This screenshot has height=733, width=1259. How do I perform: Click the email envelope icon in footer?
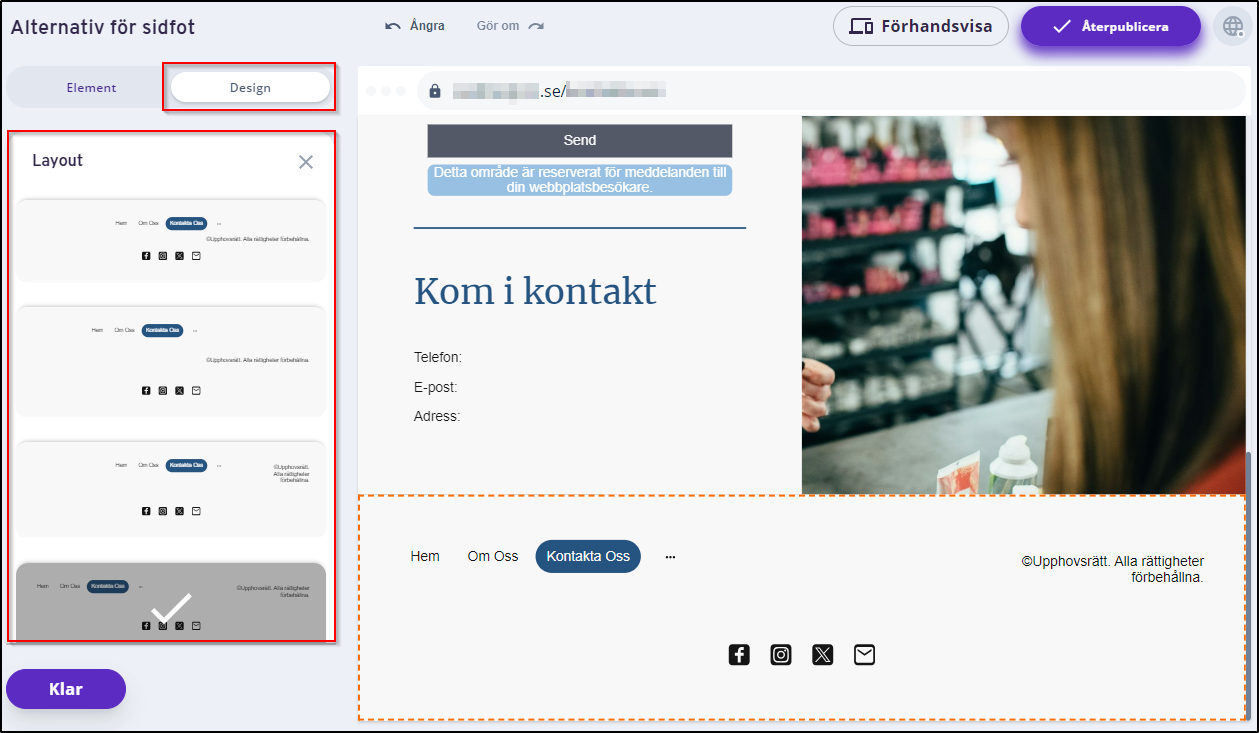click(x=865, y=655)
